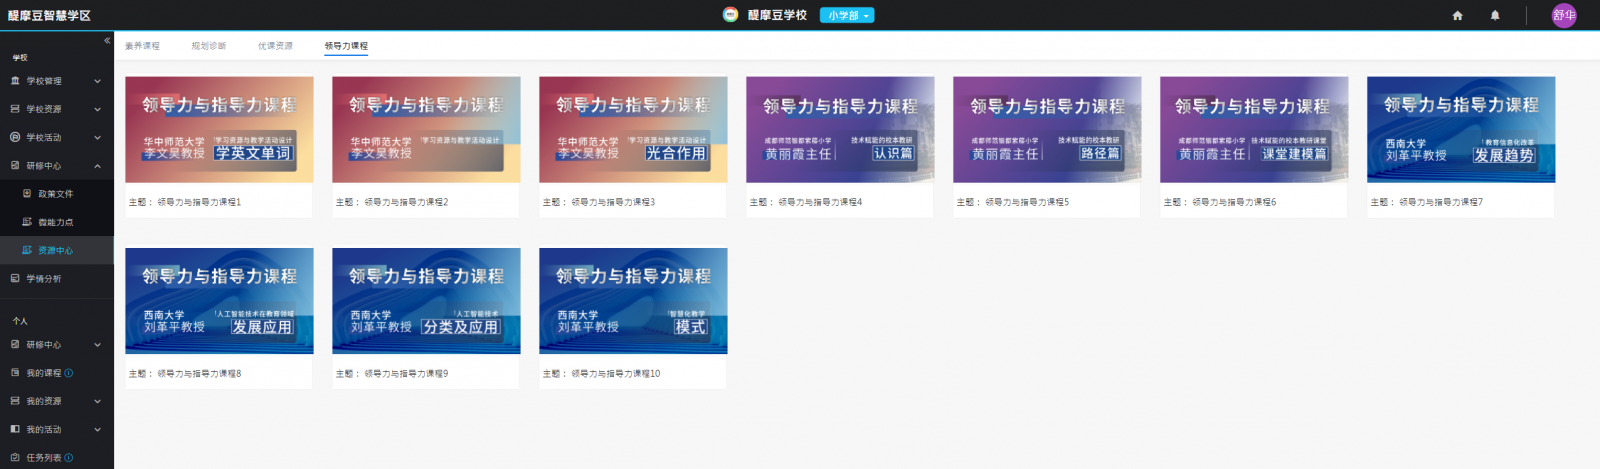
Task: Open the 发展趋势 course thumbnail
Action: (x=1460, y=129)
